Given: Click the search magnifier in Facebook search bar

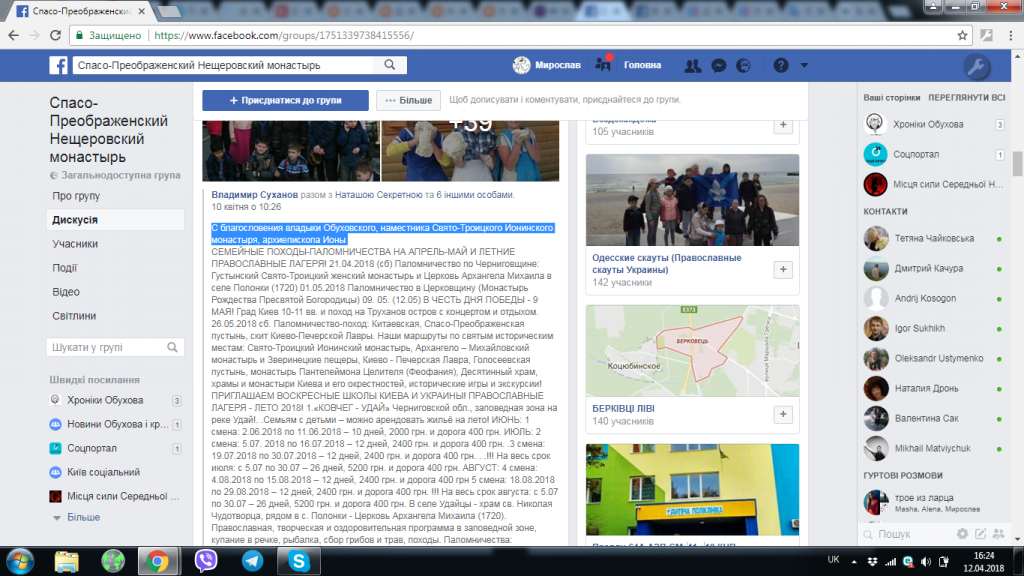Looking at the screenshot, I should pyautogui.click(x=390, y=65).
